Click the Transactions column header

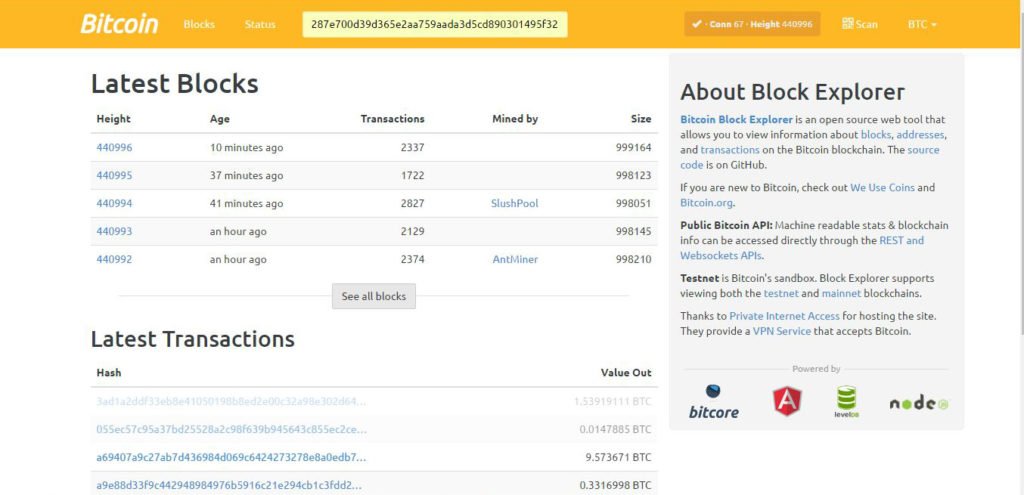pos(392,119)
